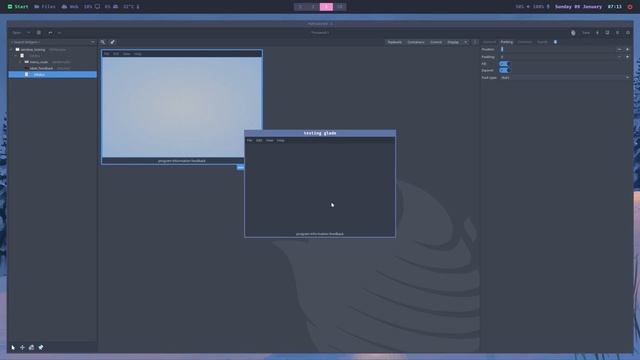Screen dimensions: 640x360
Task: Open the accessibility tab icon
Action: tap(555, 42)
